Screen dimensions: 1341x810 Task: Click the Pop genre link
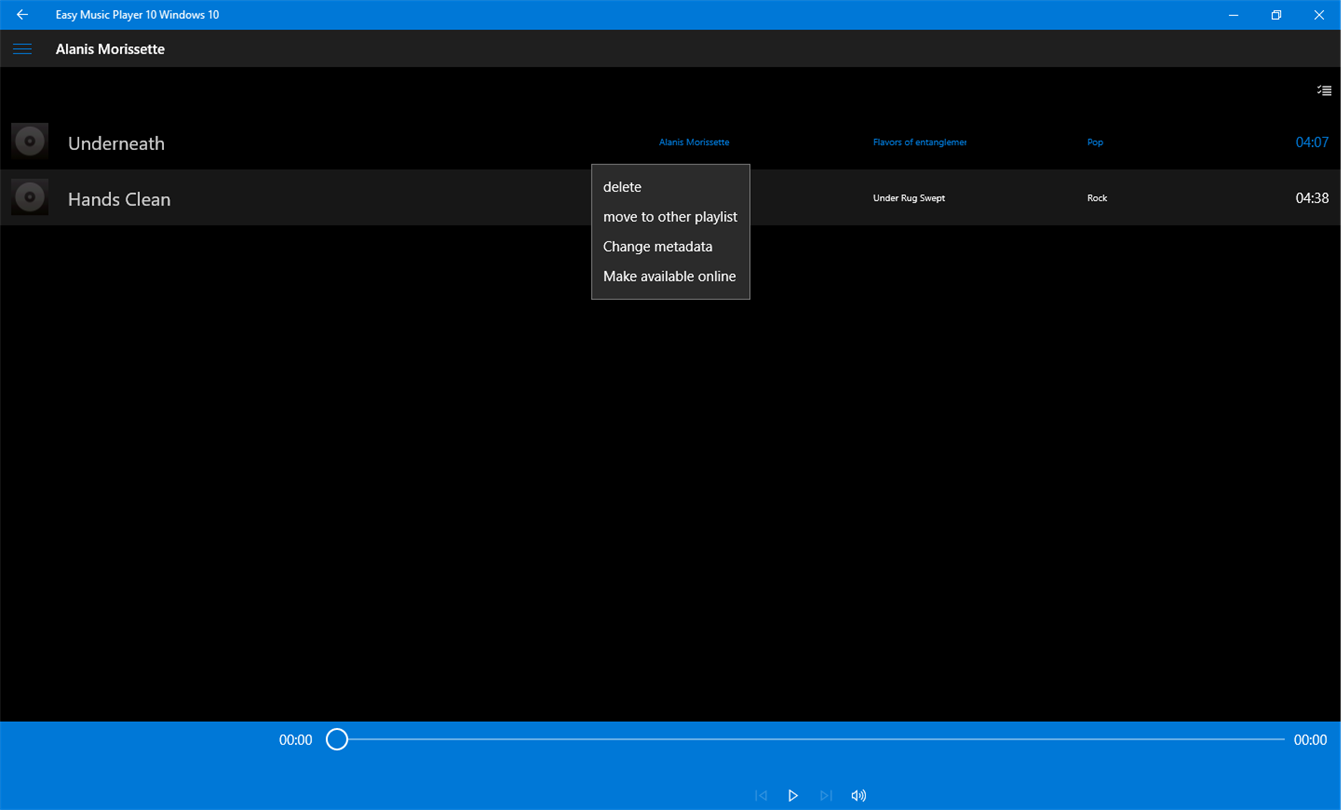[x=1095, y=142]
